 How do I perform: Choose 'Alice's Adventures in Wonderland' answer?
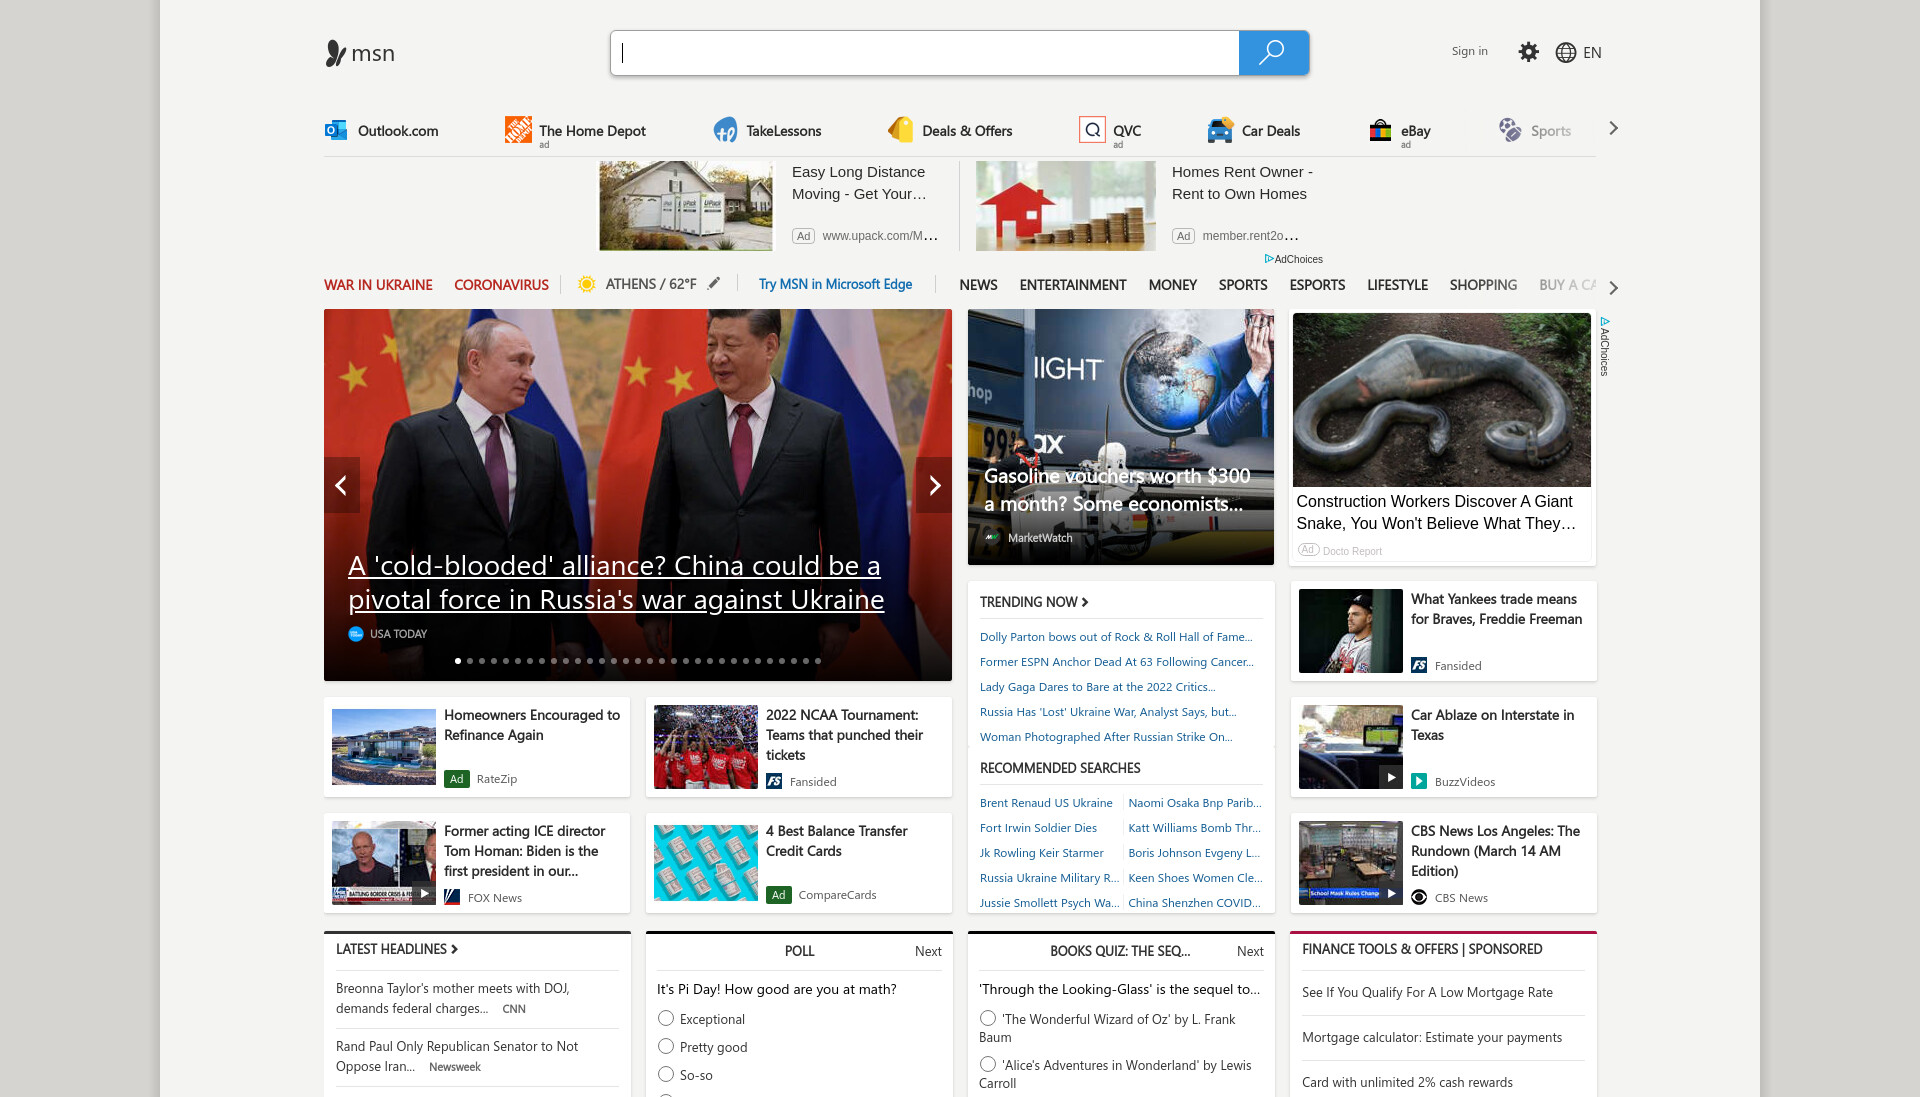[x=988, y=1064]
